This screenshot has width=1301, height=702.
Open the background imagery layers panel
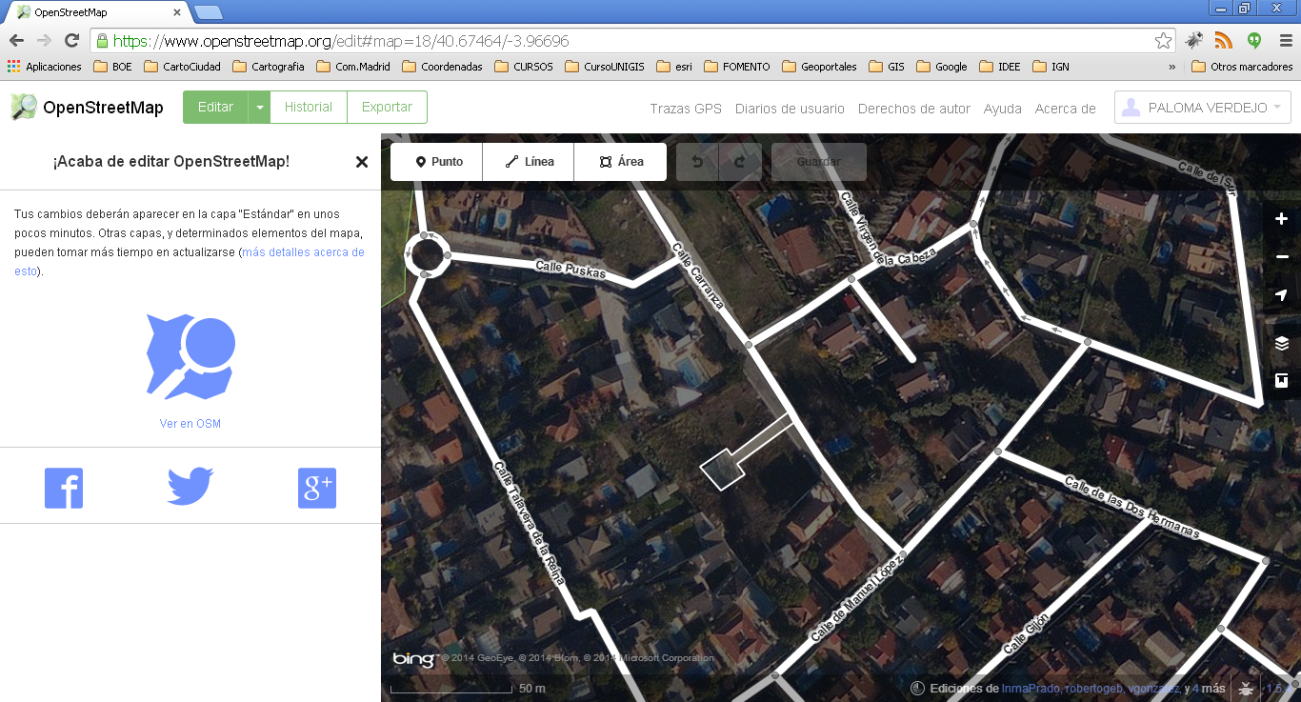[x=1281, y=342]
